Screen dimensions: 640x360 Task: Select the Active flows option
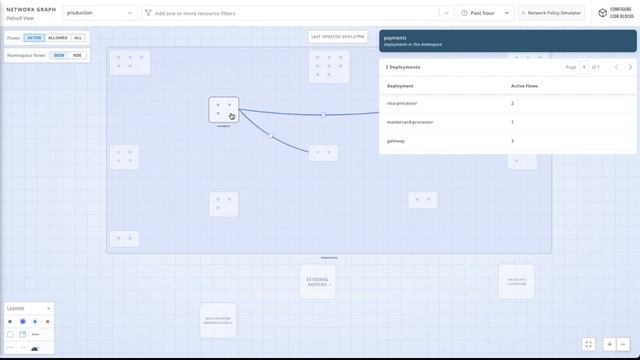(x=34, y=38)
